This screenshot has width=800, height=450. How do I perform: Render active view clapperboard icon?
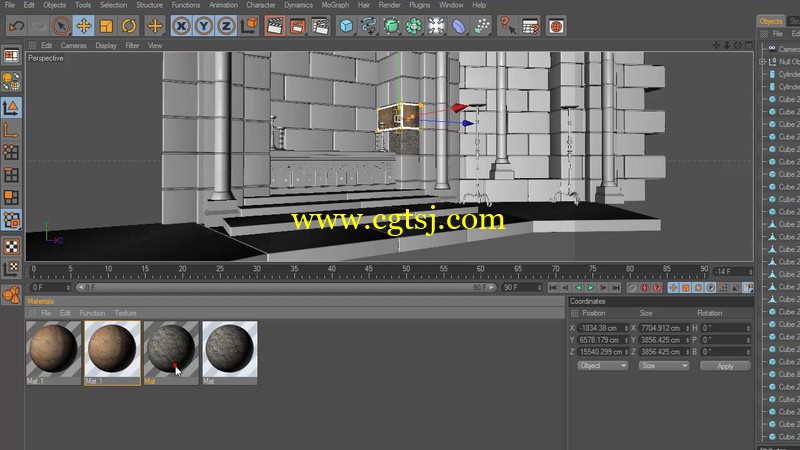click(274, 26)
